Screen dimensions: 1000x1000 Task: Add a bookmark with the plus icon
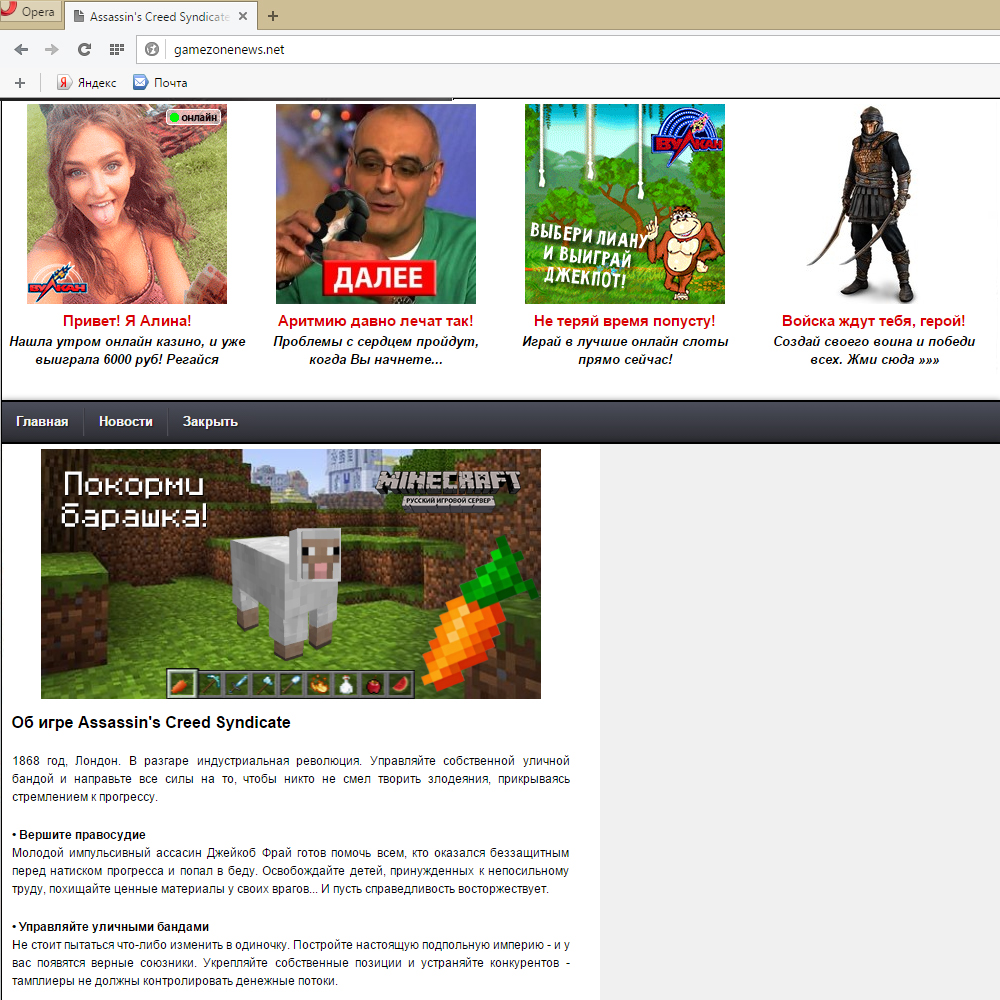click(20, 83)
